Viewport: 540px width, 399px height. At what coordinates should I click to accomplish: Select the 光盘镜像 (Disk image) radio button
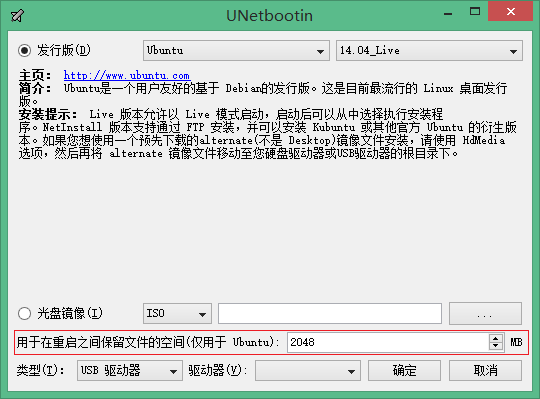[25, 314]
